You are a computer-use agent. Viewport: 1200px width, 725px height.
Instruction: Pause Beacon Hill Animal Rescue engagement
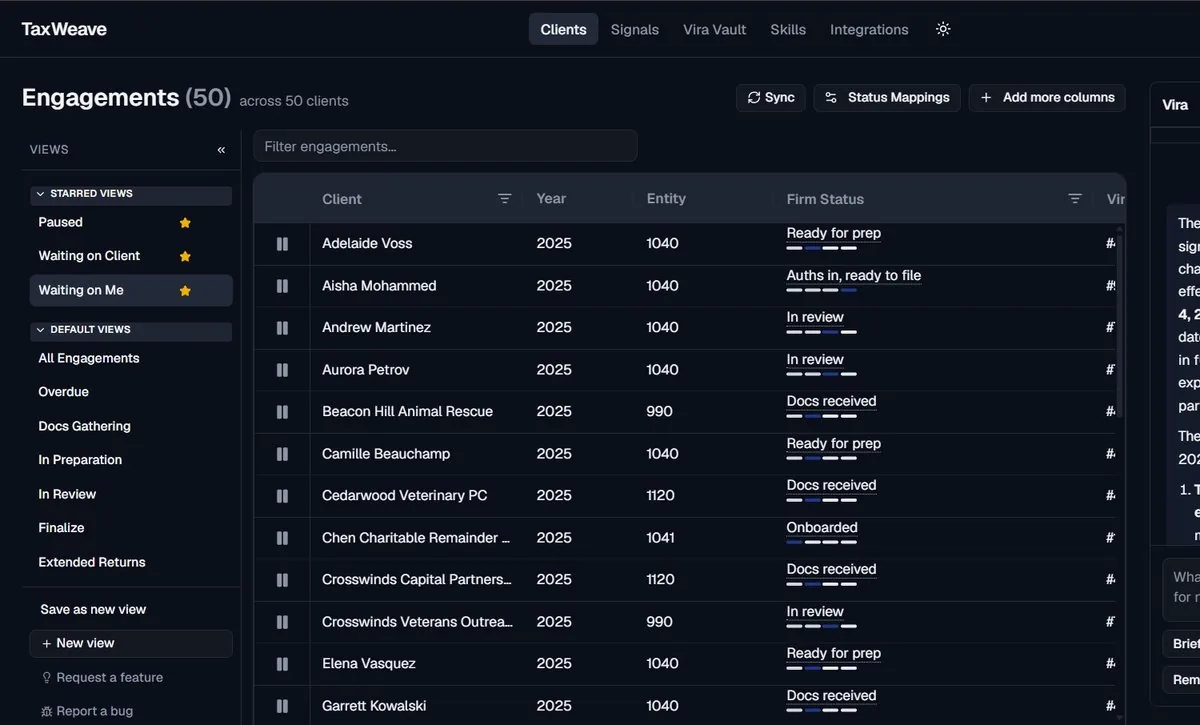(282, 412)
